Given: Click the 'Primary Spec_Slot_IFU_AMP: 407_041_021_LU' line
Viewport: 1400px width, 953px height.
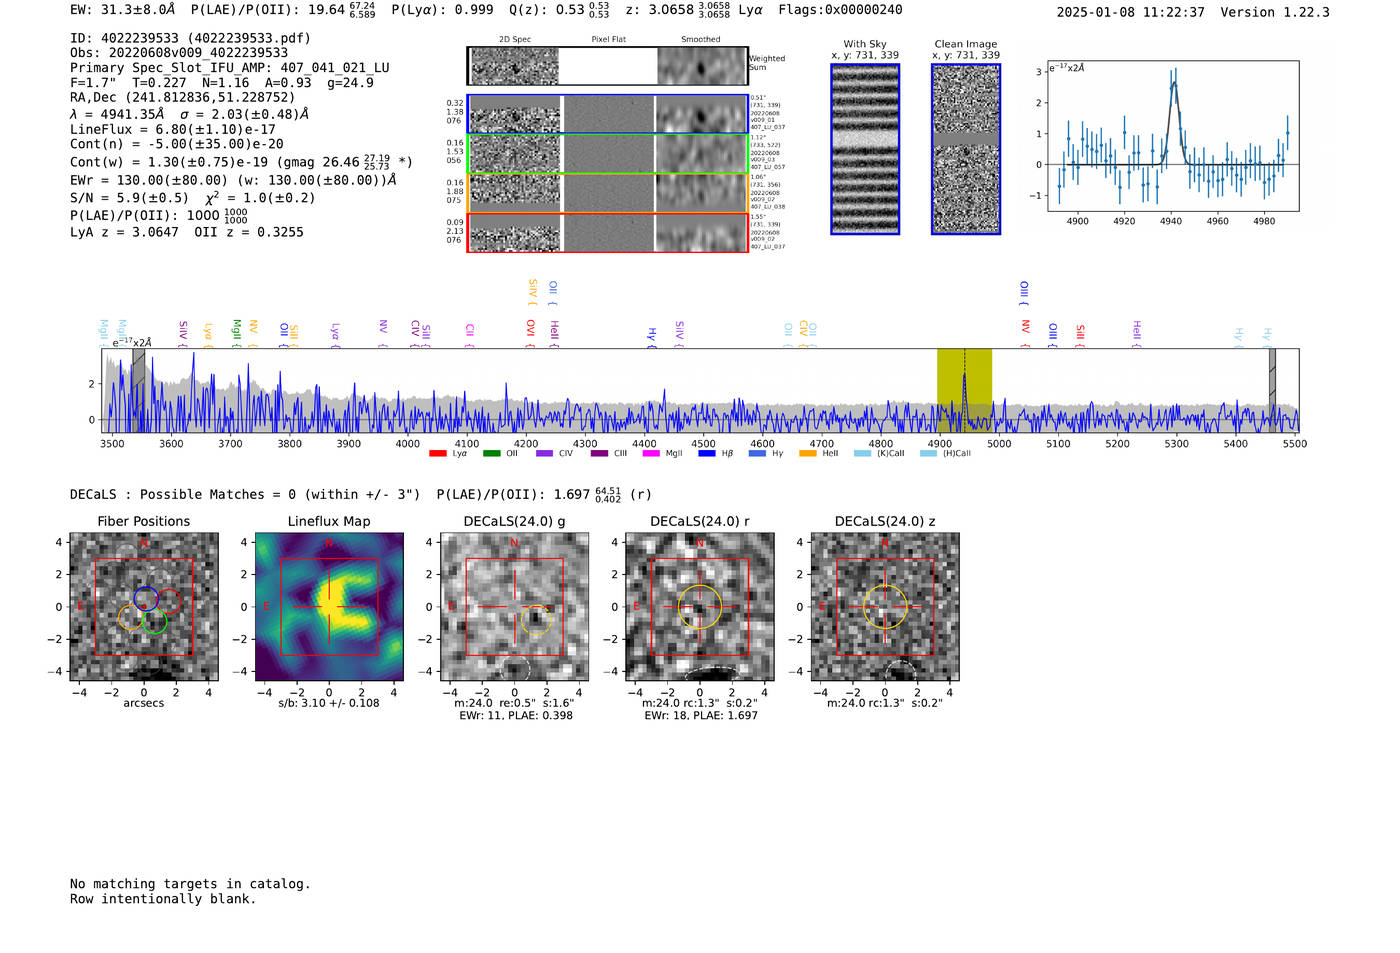Looking at the screenshot, I should (230, 68).
